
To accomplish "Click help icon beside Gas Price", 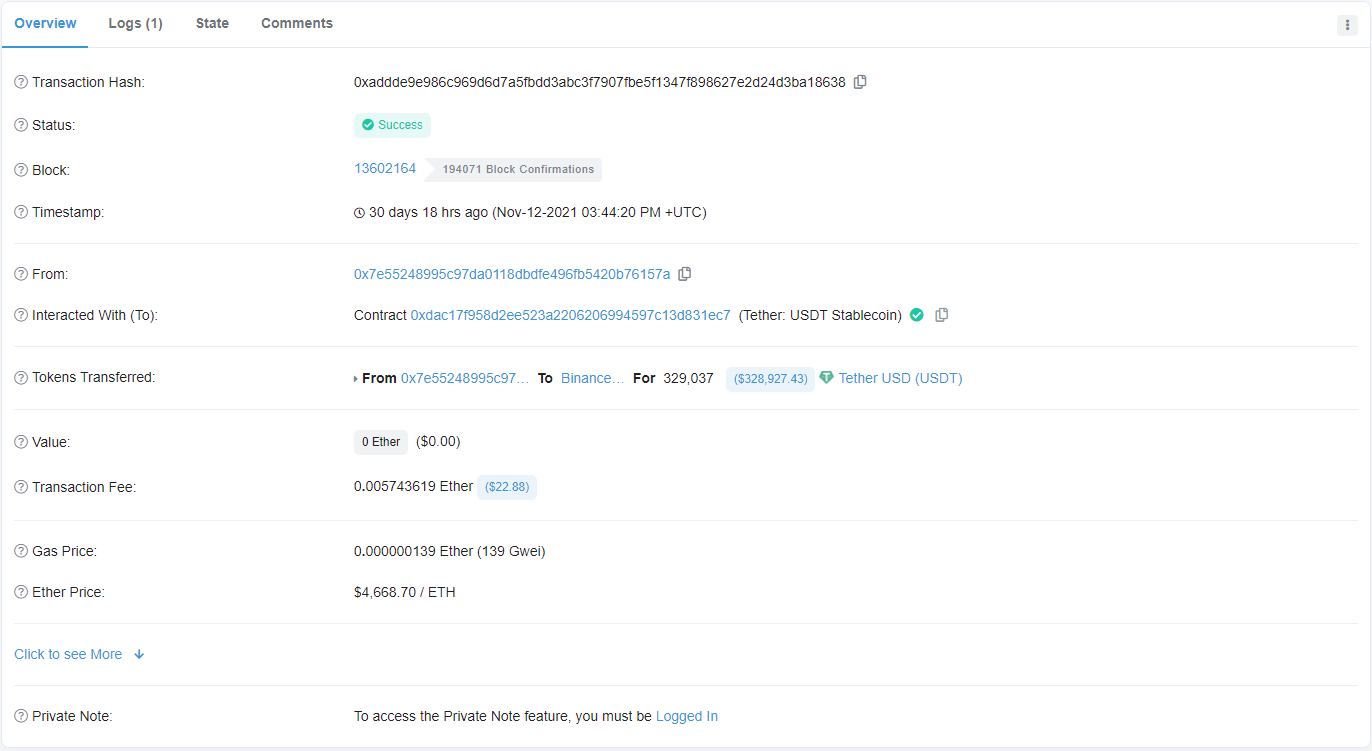I will [x=21, y=551].
